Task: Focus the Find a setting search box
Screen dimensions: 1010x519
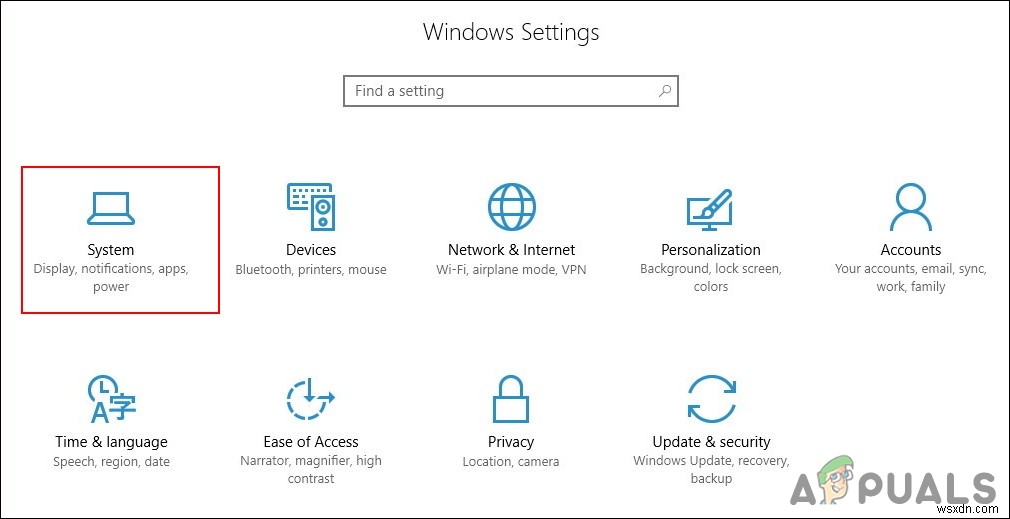Action: tap(500, 91)
